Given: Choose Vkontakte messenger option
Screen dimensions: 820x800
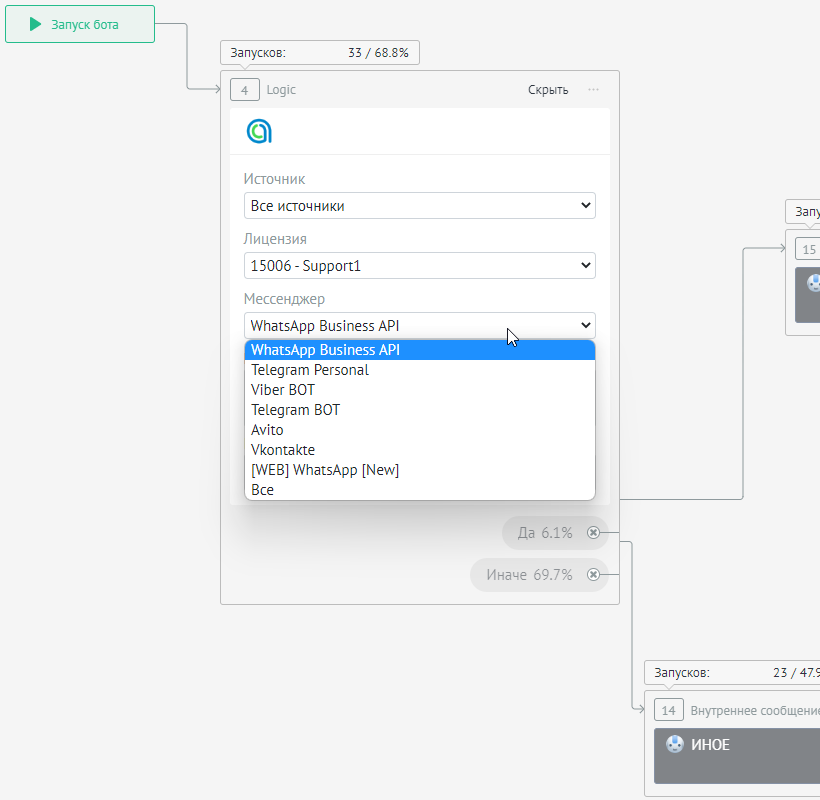Looking at the screenshot, I should point(283,450).
